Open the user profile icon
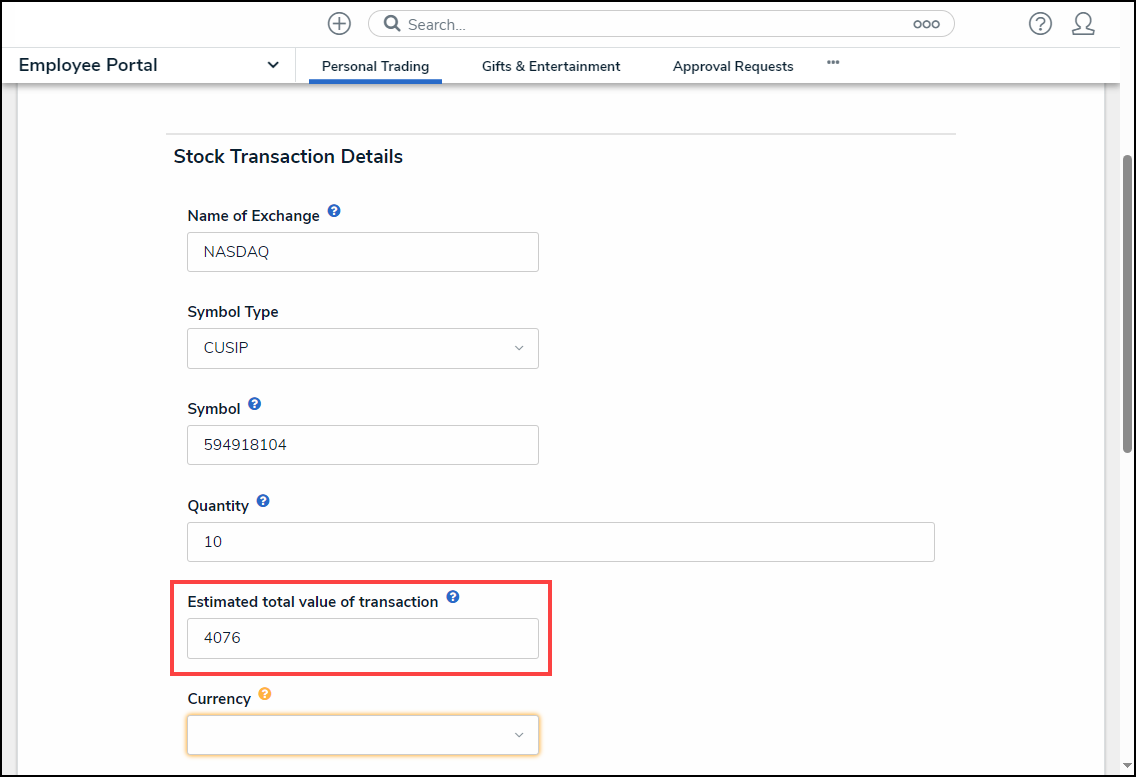The image size is (1136, 777). [x=1084, y=23]
